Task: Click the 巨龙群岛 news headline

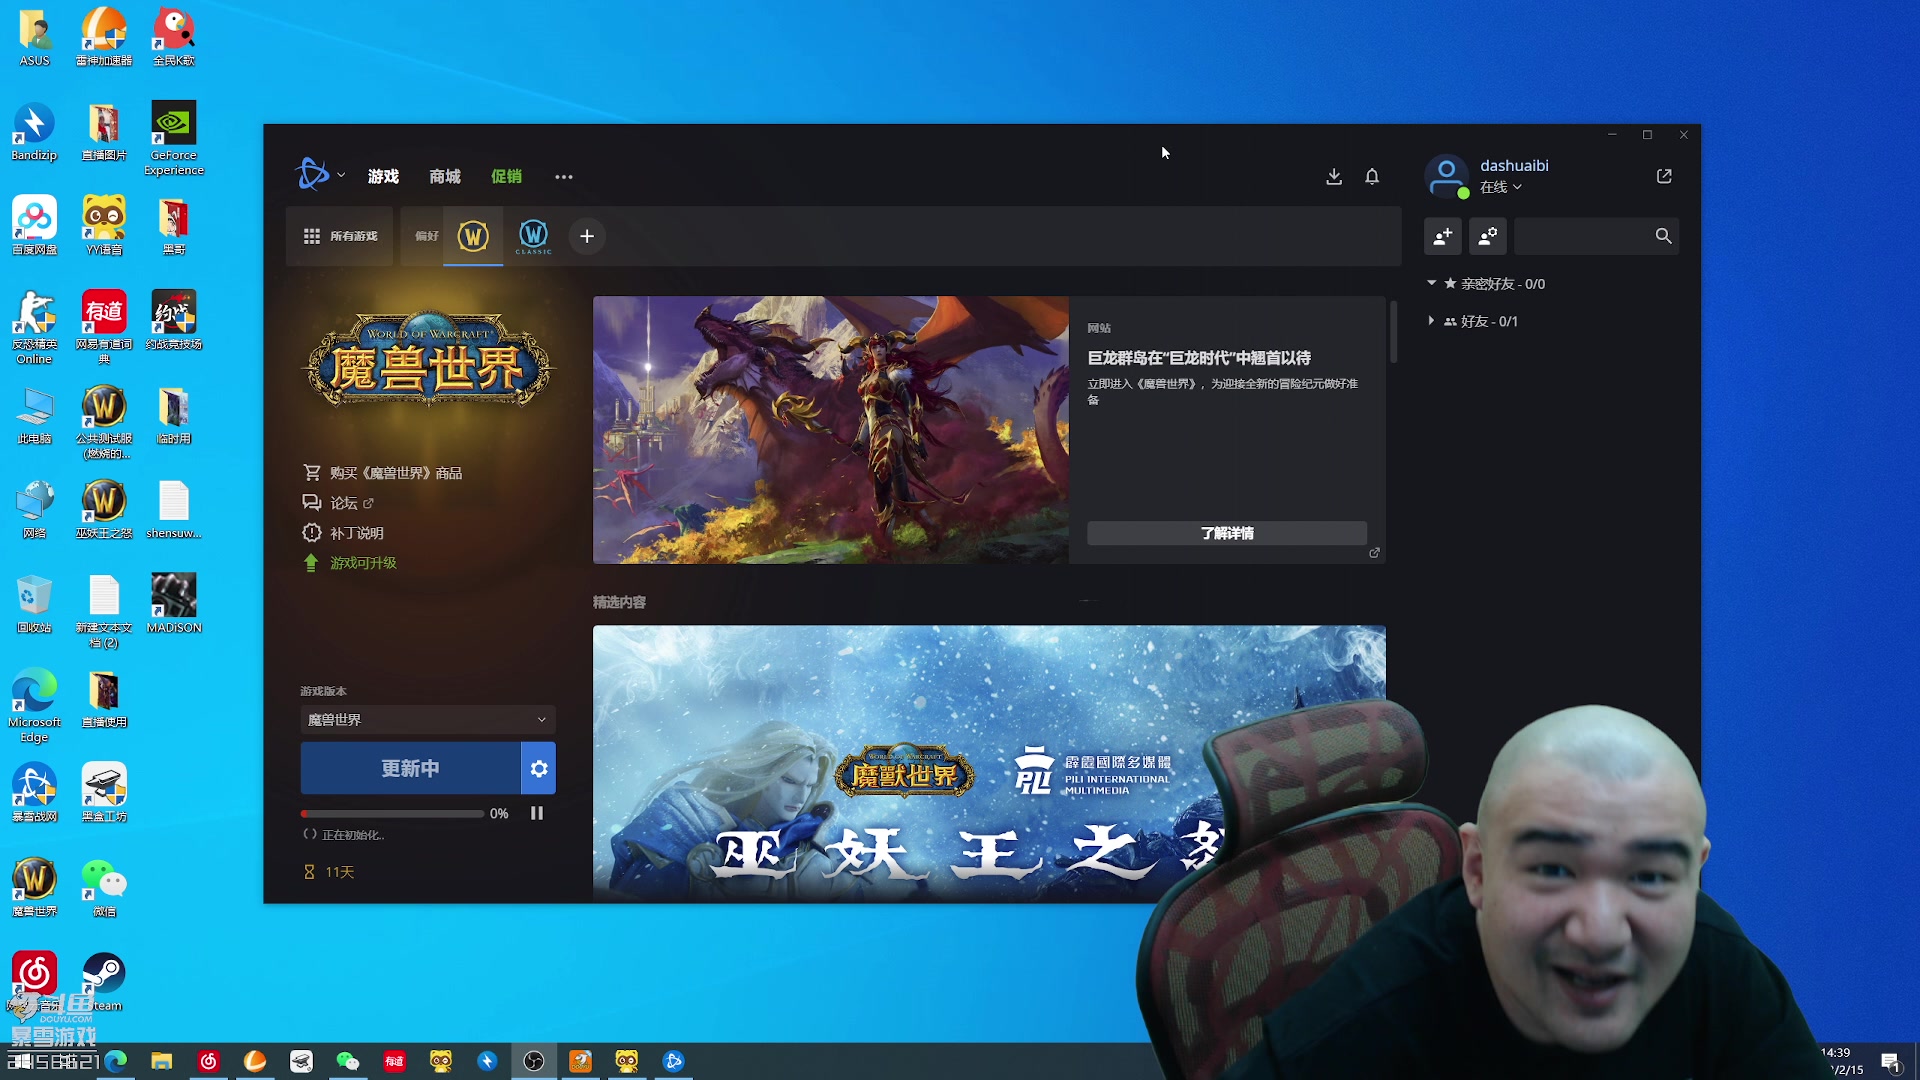Action: [x=1199, y=358]
